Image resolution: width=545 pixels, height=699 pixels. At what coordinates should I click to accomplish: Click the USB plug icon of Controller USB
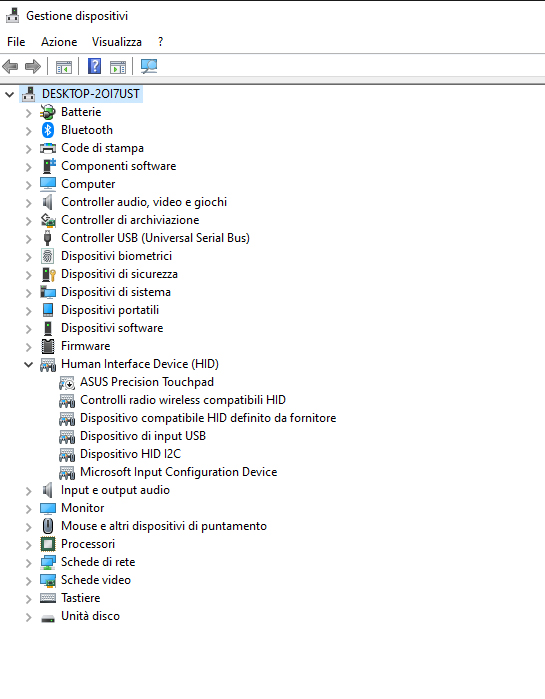[48, 238]
